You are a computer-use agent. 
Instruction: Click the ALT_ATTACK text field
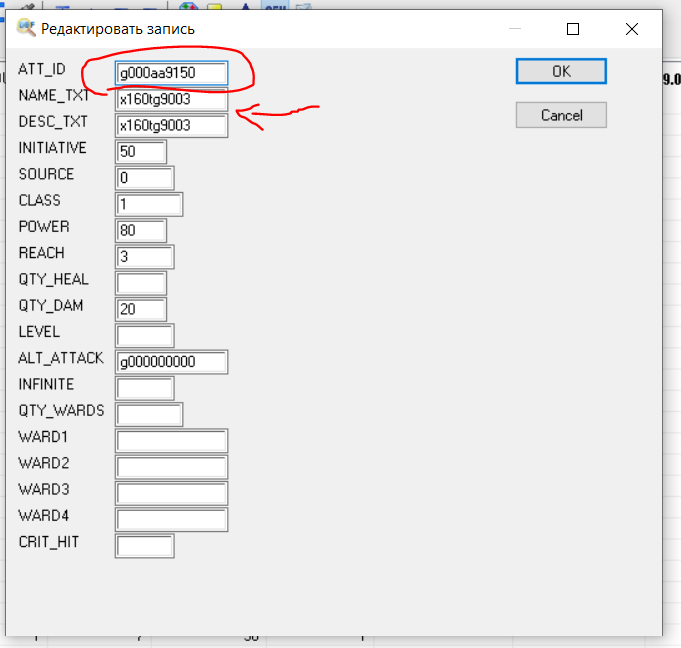172,361
